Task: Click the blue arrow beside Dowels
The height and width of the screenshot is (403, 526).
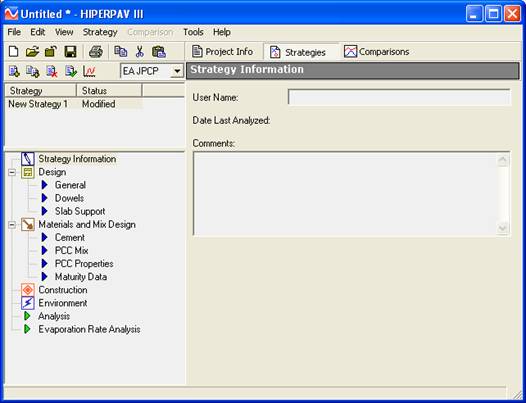Action: pyautogui.click(x=44, y=198)
